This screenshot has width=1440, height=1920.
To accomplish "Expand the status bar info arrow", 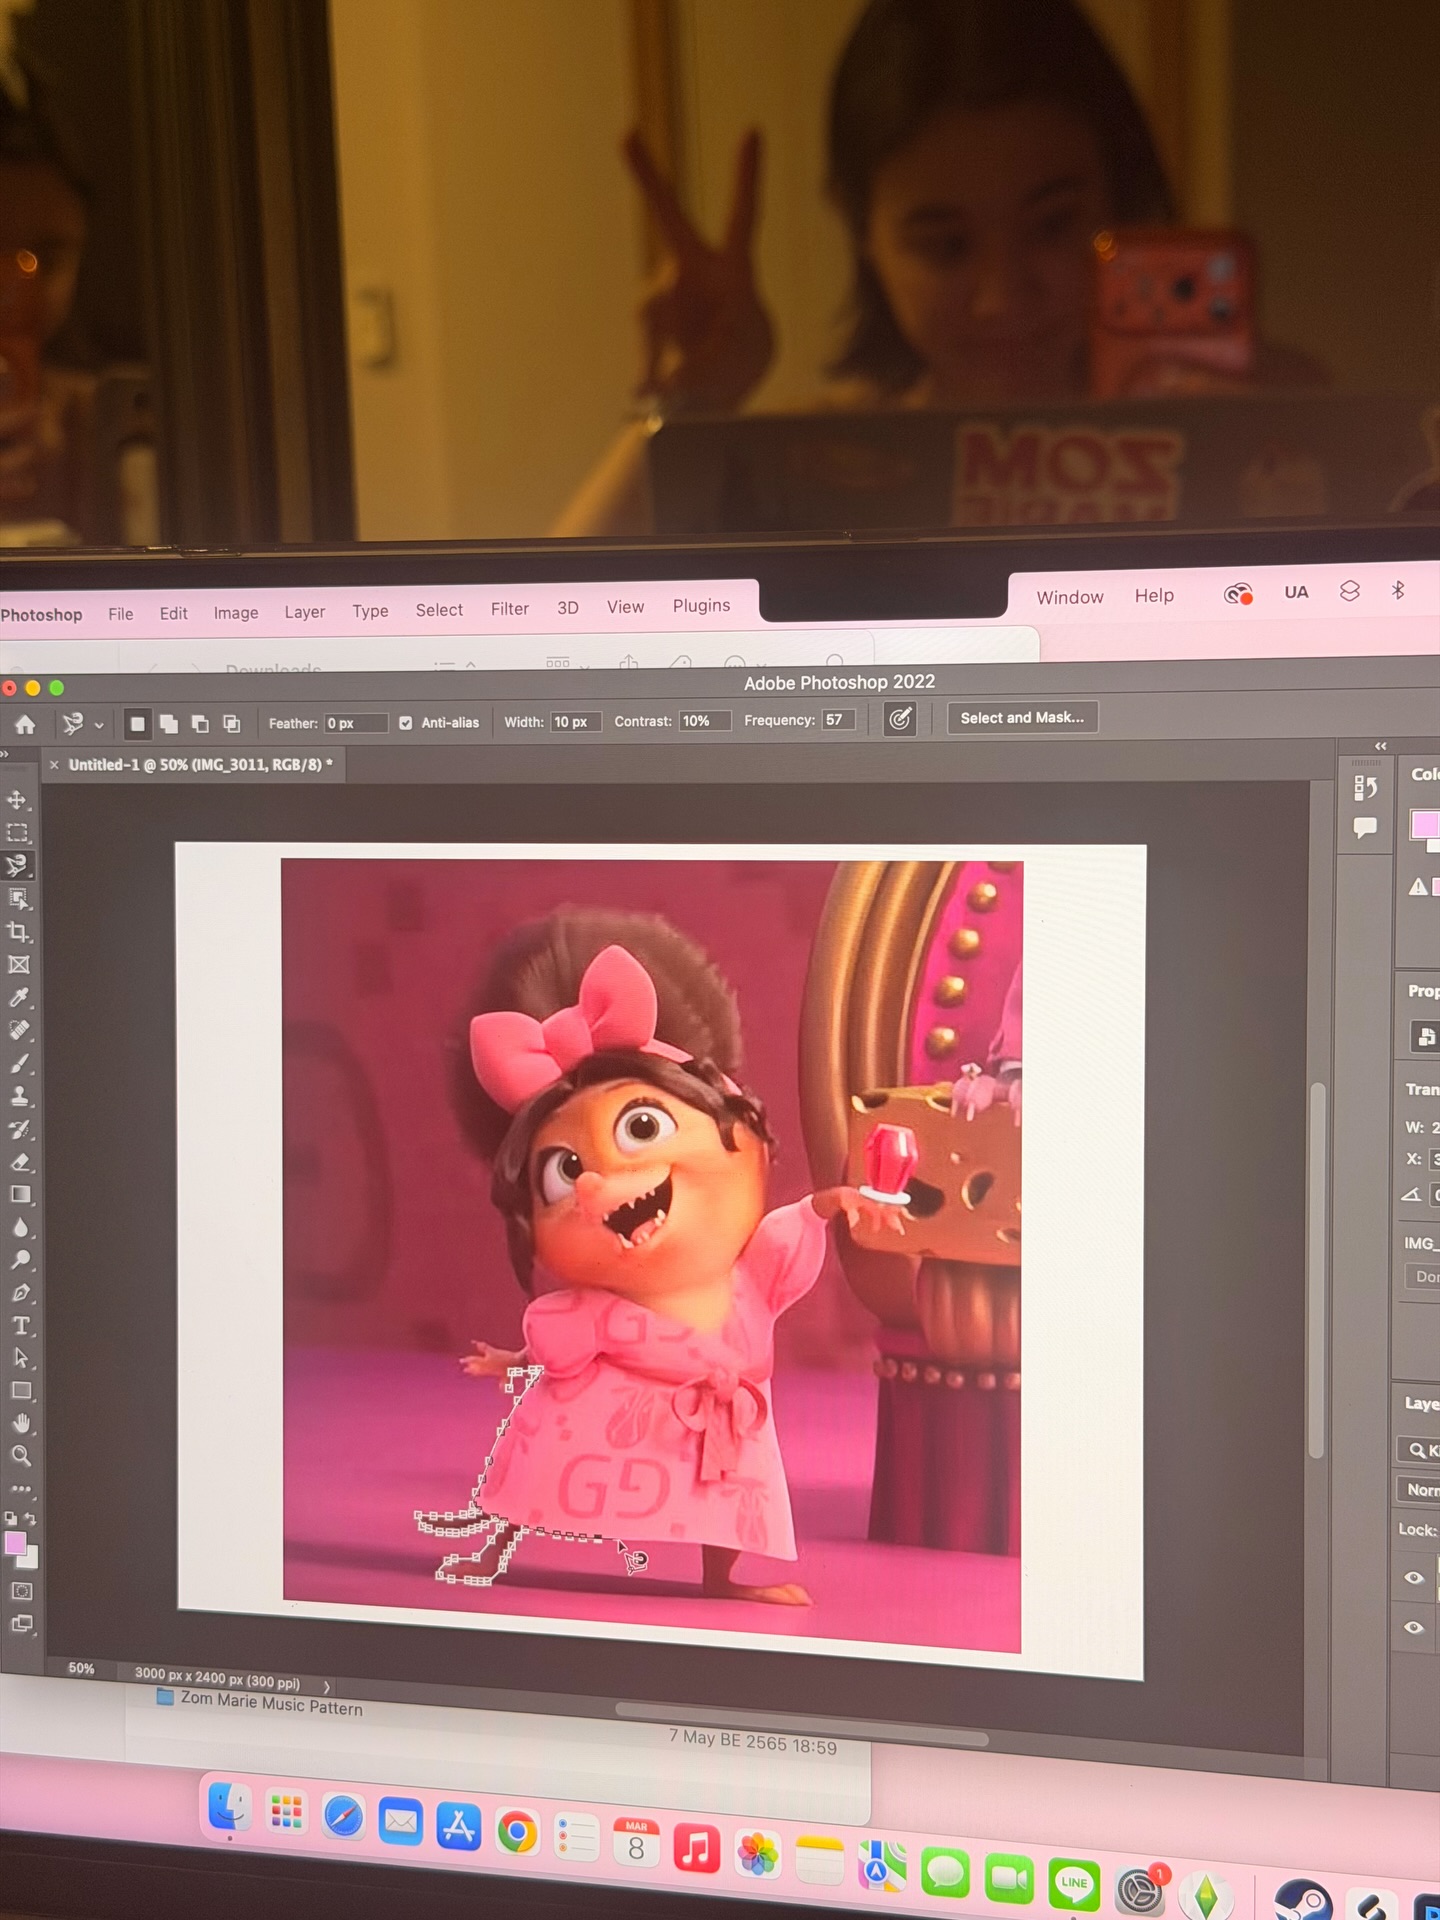I will tap(326, 1687).
